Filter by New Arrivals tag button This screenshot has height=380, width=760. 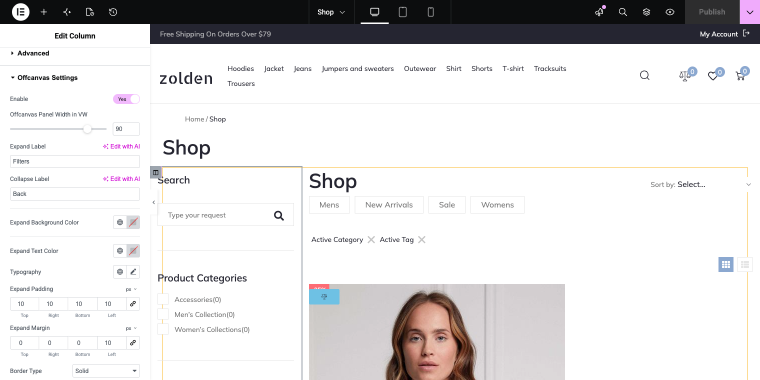pyautogui.click(x=389, y=205)
